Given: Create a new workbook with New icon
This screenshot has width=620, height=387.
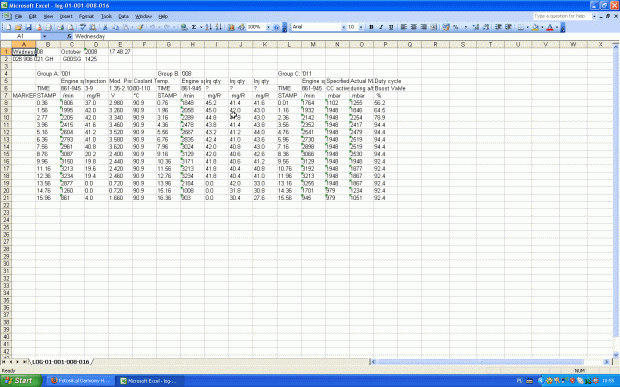Looking at the screenshot, I should click(8, 27).
